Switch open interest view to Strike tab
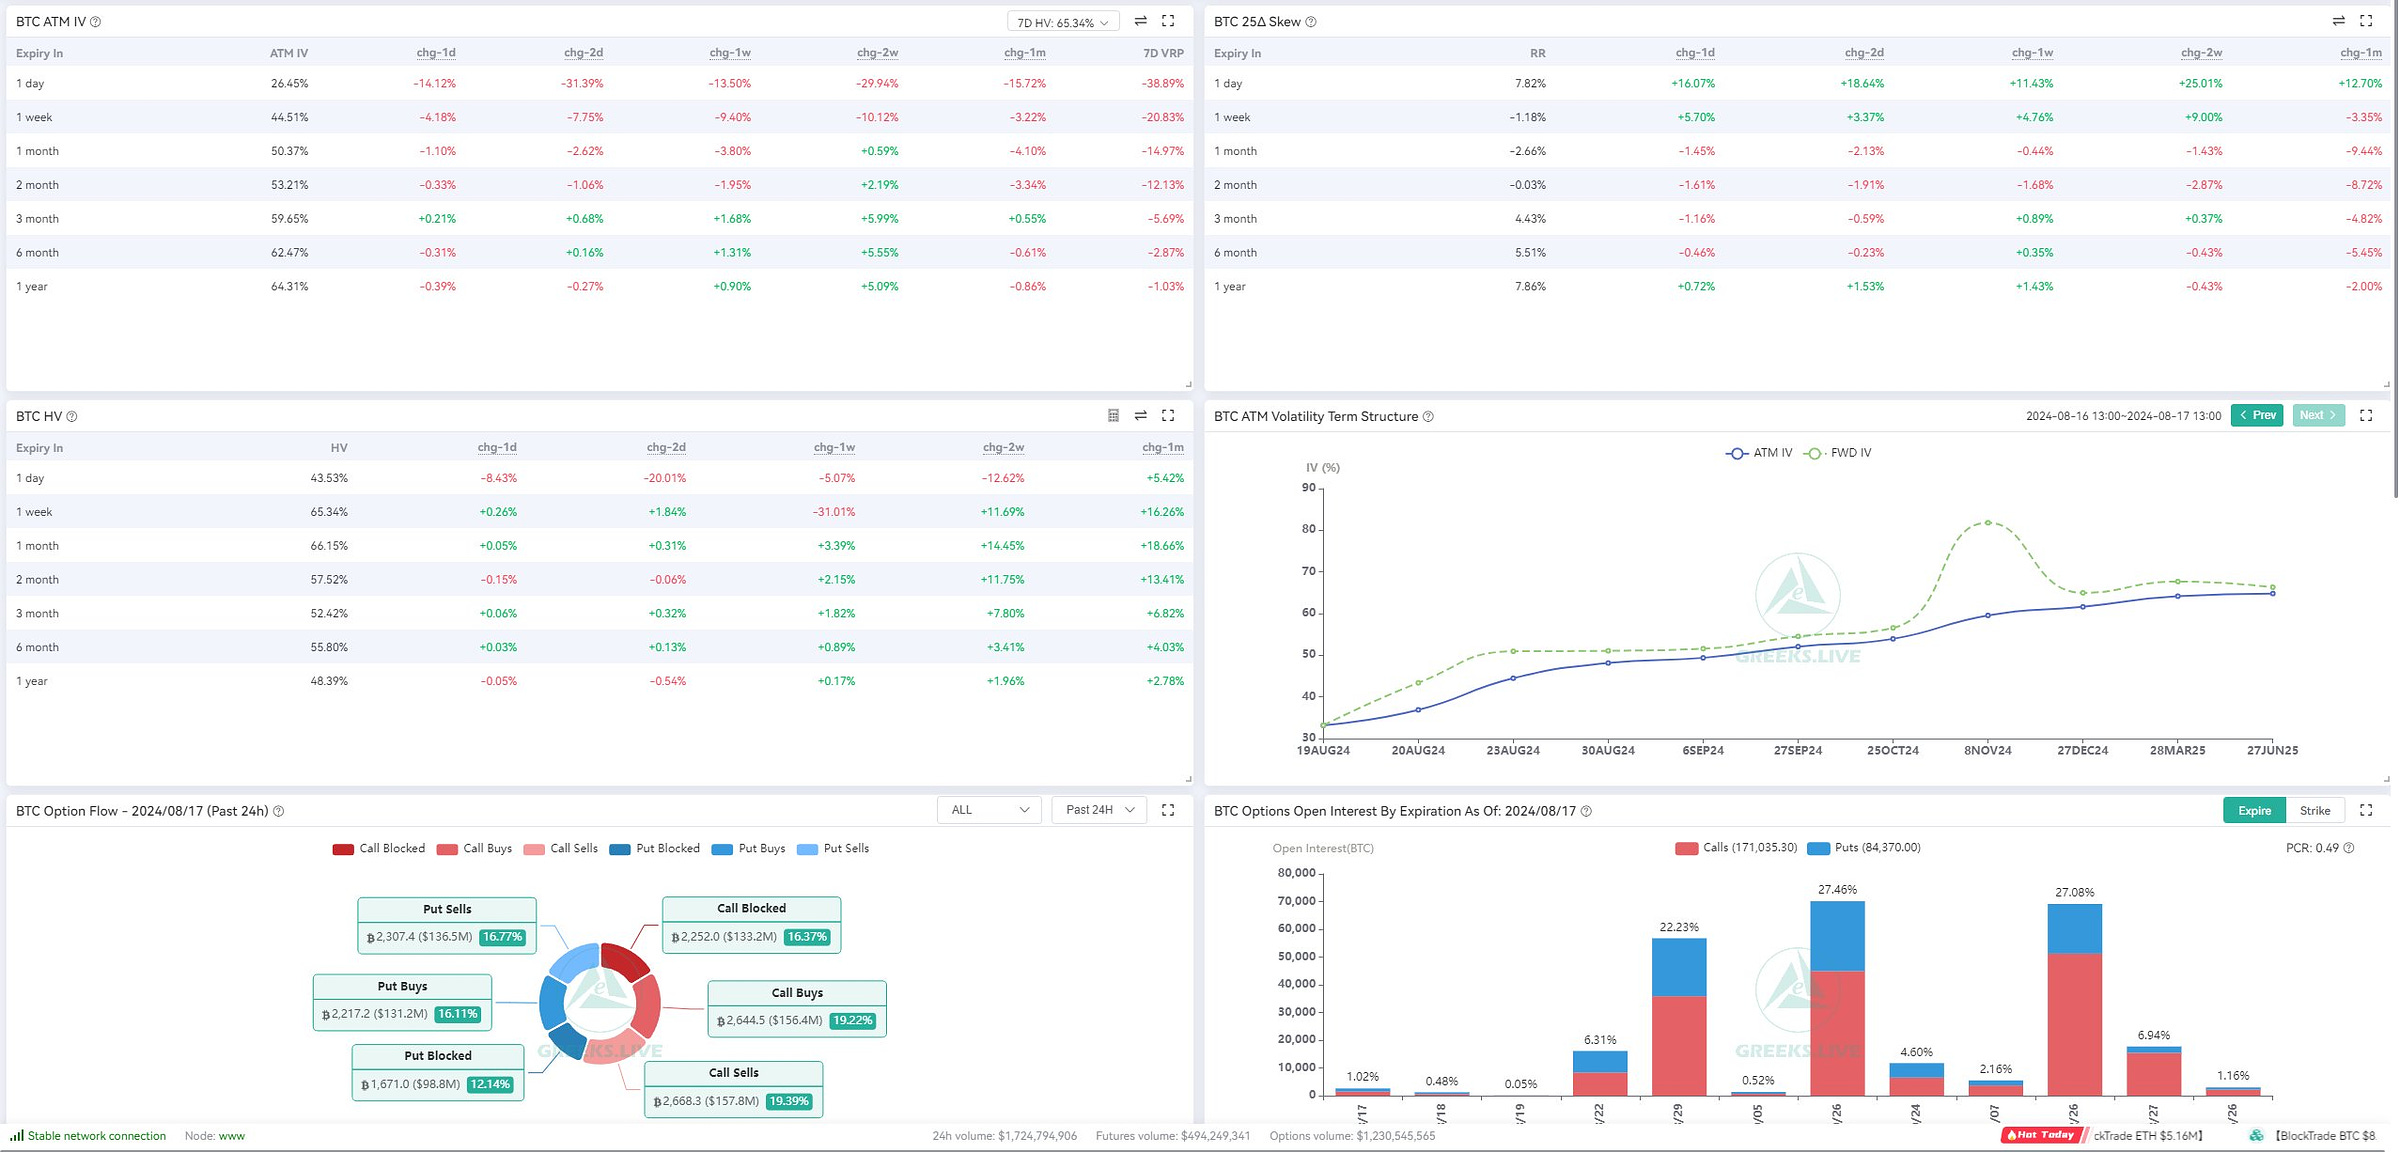The height and width of the screenshot is (1152, 2400). pos(2315,810)
